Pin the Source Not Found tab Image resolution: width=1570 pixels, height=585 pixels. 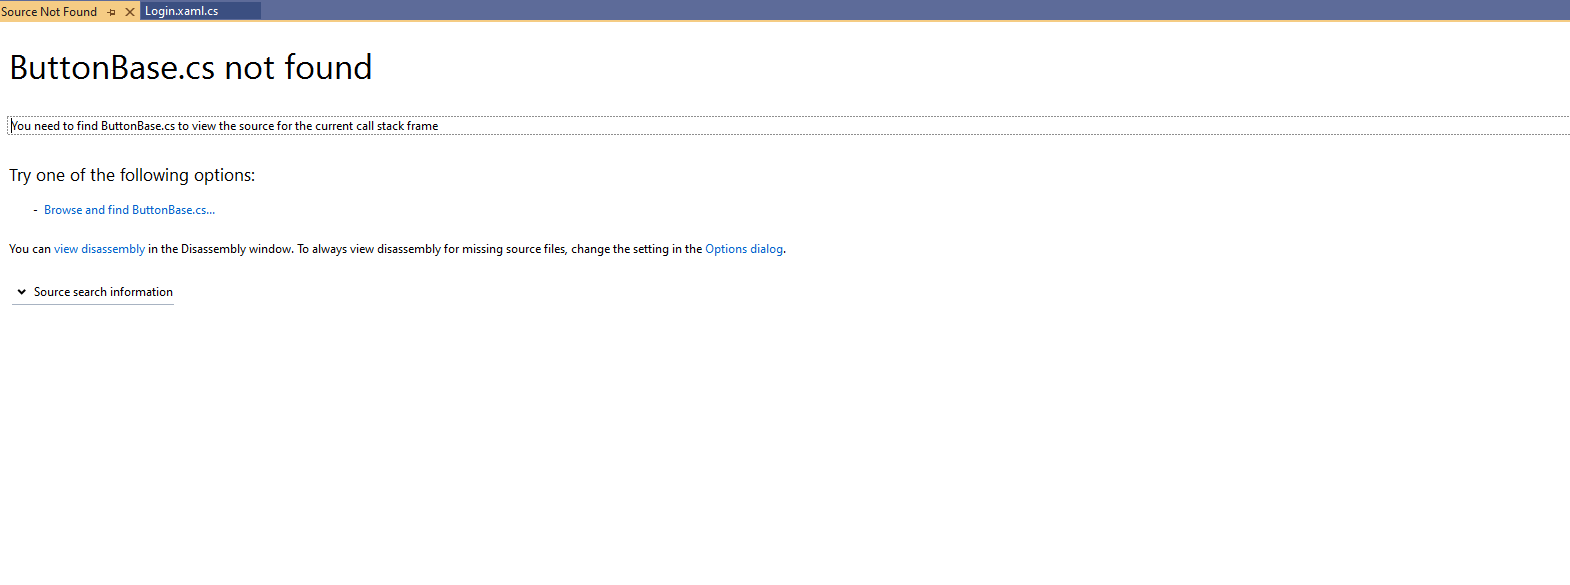click(112, 12)
